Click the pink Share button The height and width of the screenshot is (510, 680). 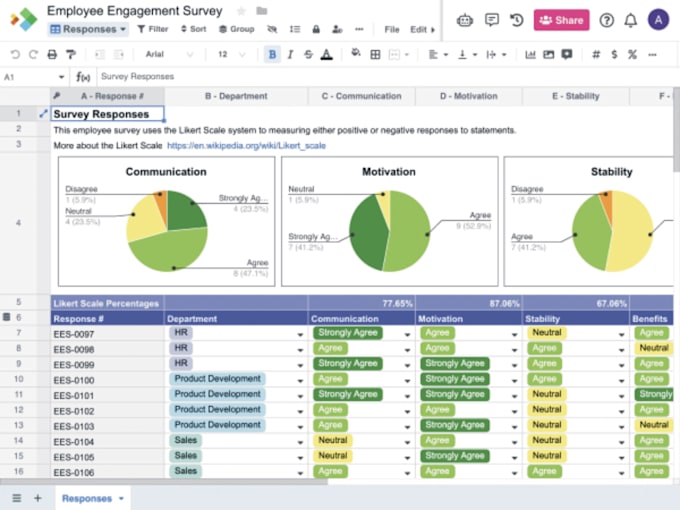click(561, 20)
